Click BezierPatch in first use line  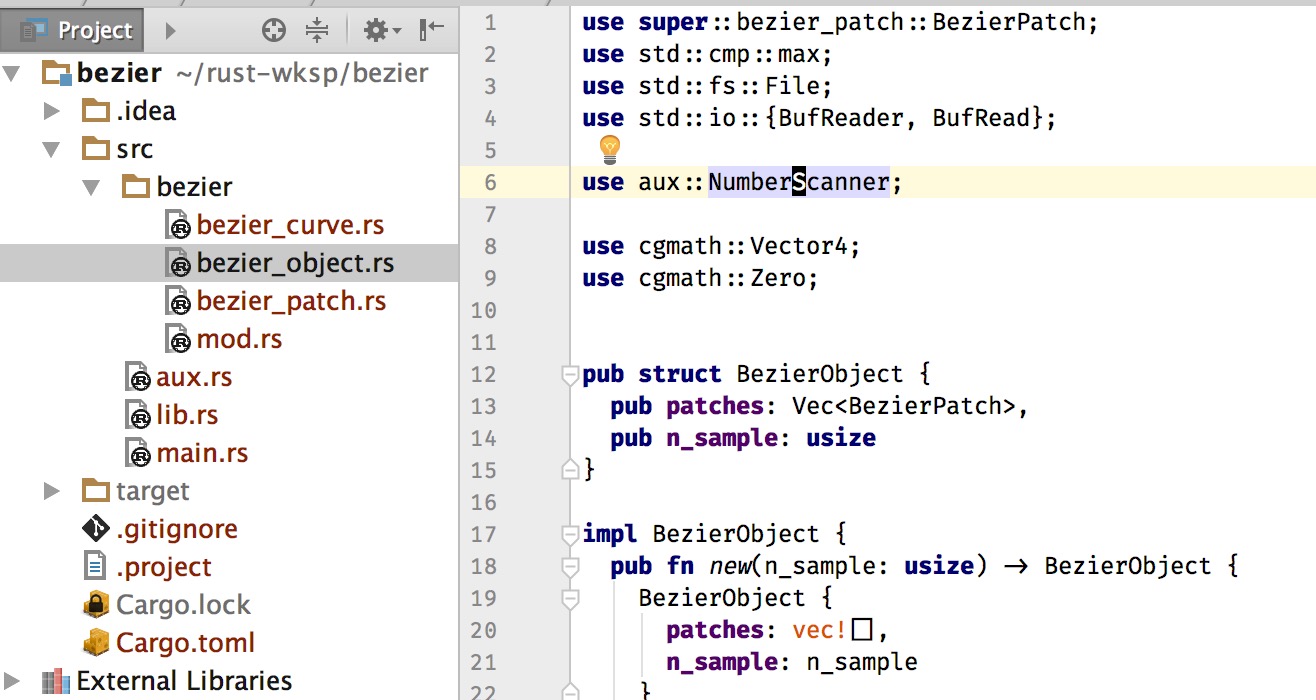pos(1009,22)
